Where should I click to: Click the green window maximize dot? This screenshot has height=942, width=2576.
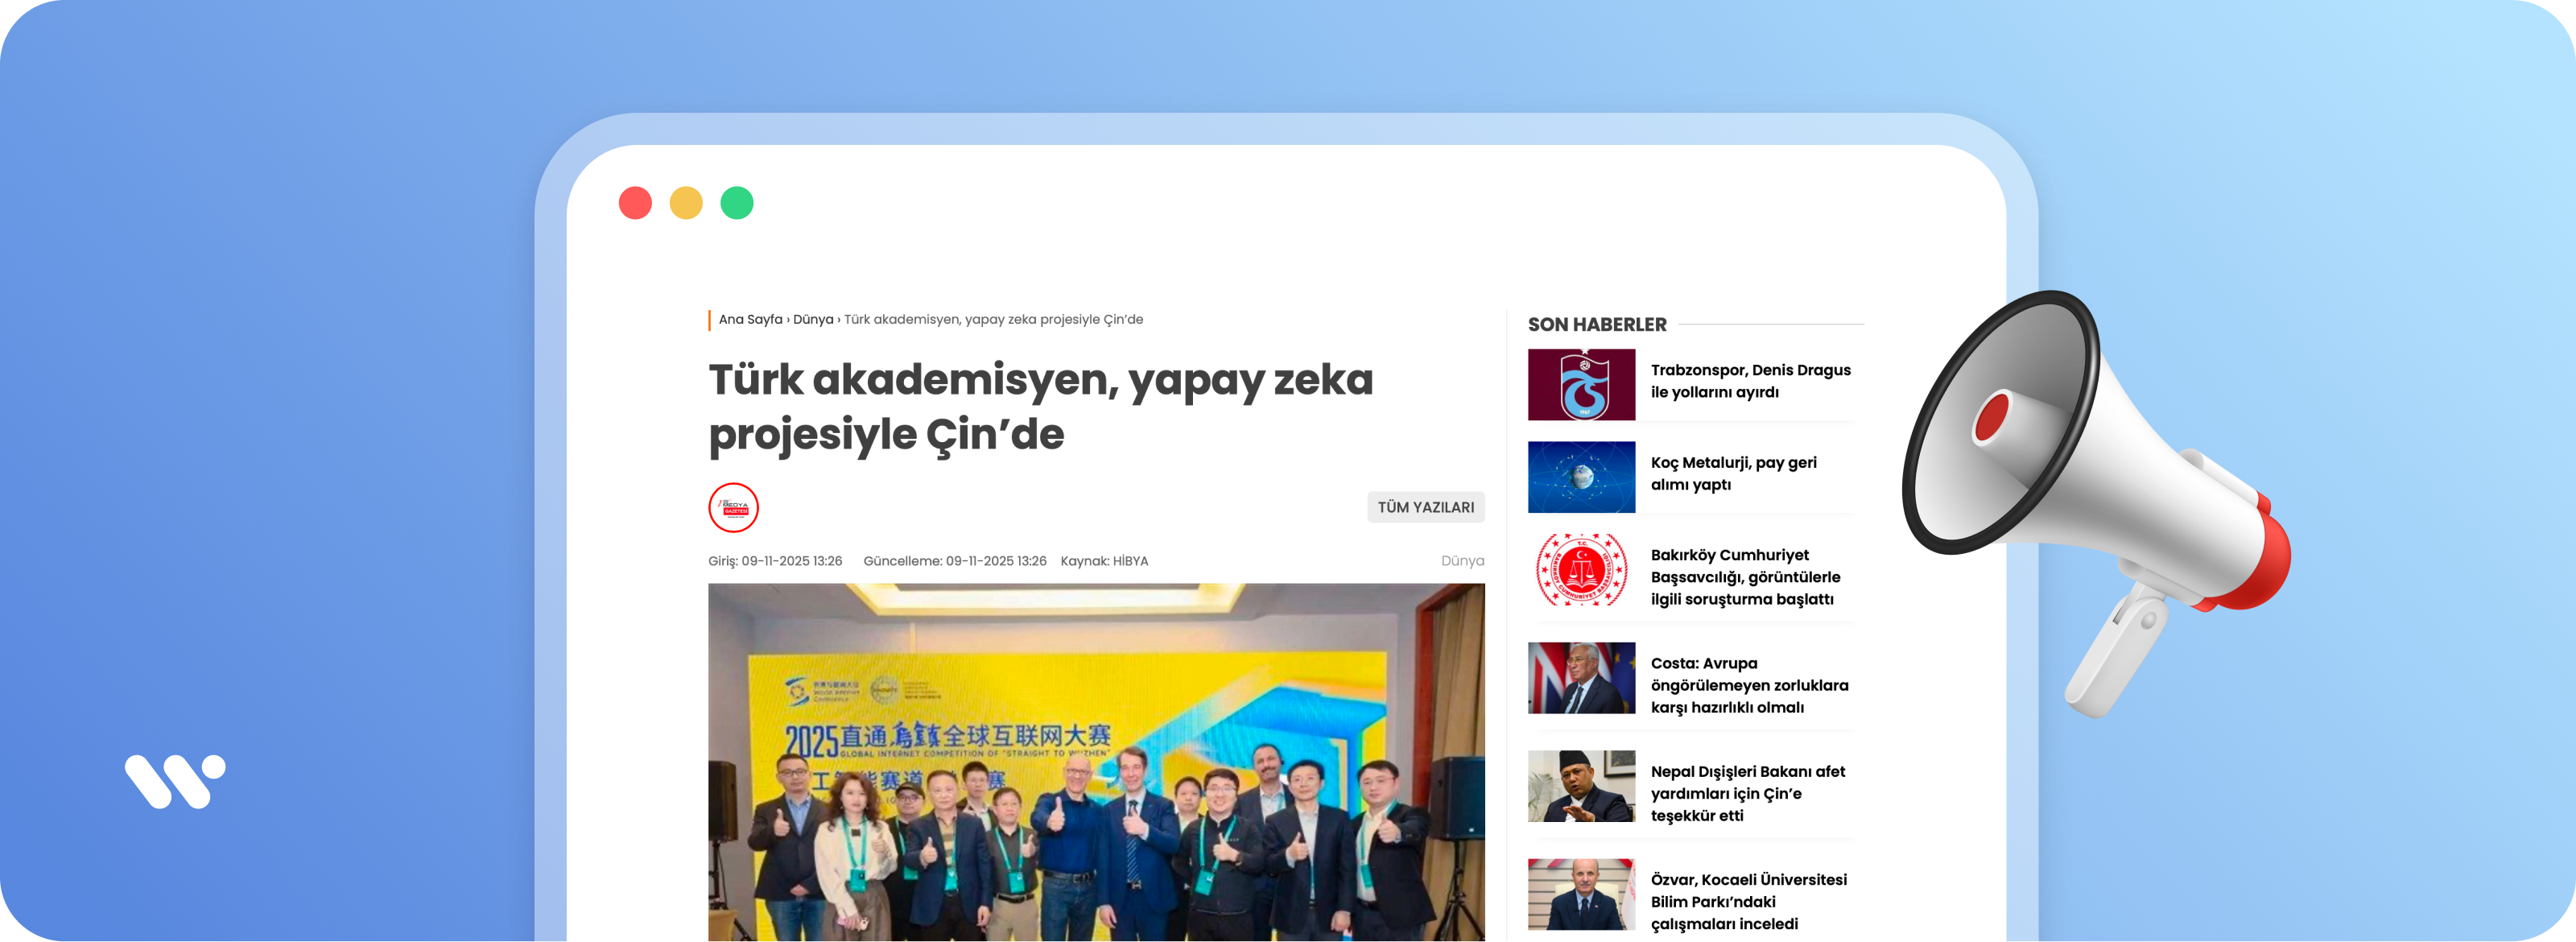(737, 203)
